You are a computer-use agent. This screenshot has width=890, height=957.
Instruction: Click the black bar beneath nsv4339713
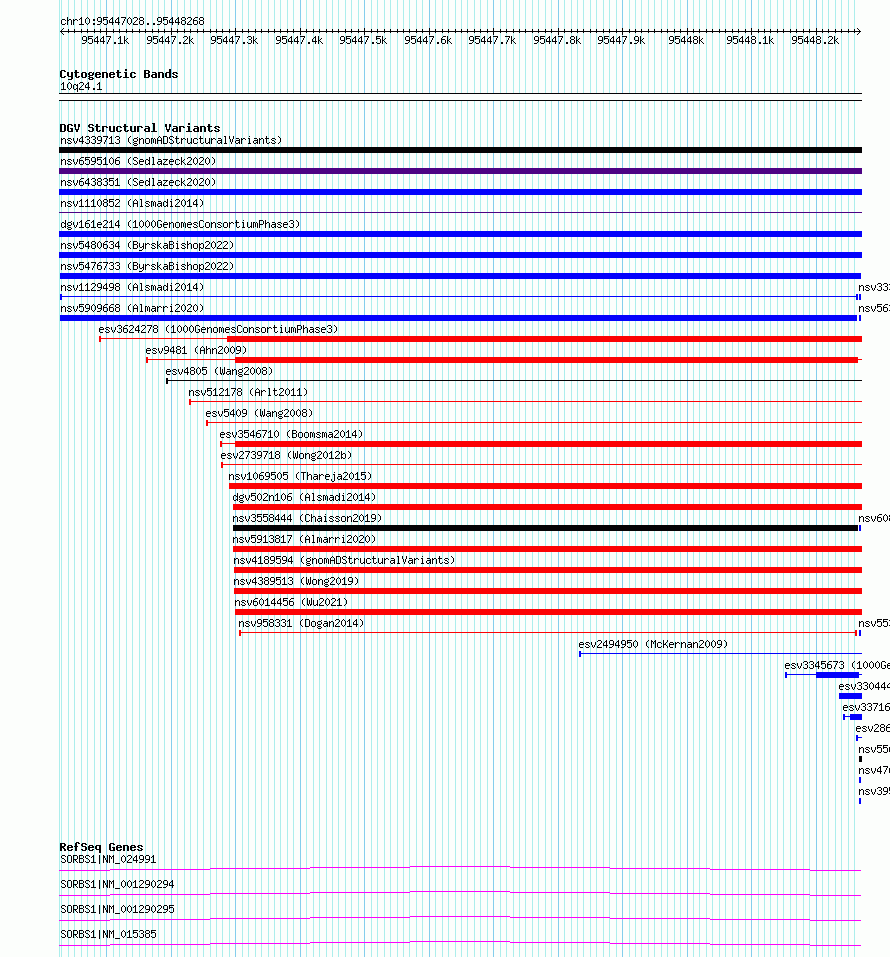pos(460,150)
